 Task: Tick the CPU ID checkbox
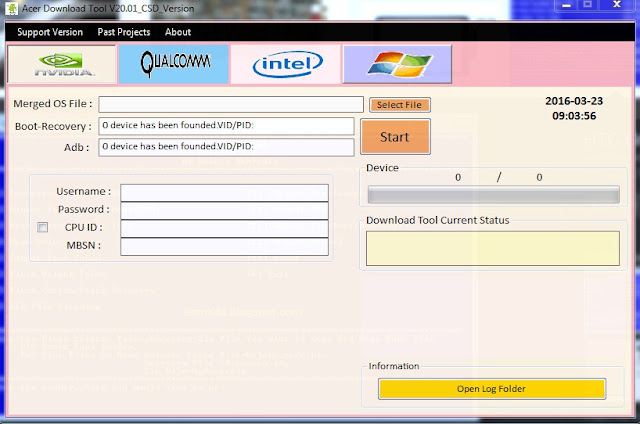pos(42,227)
